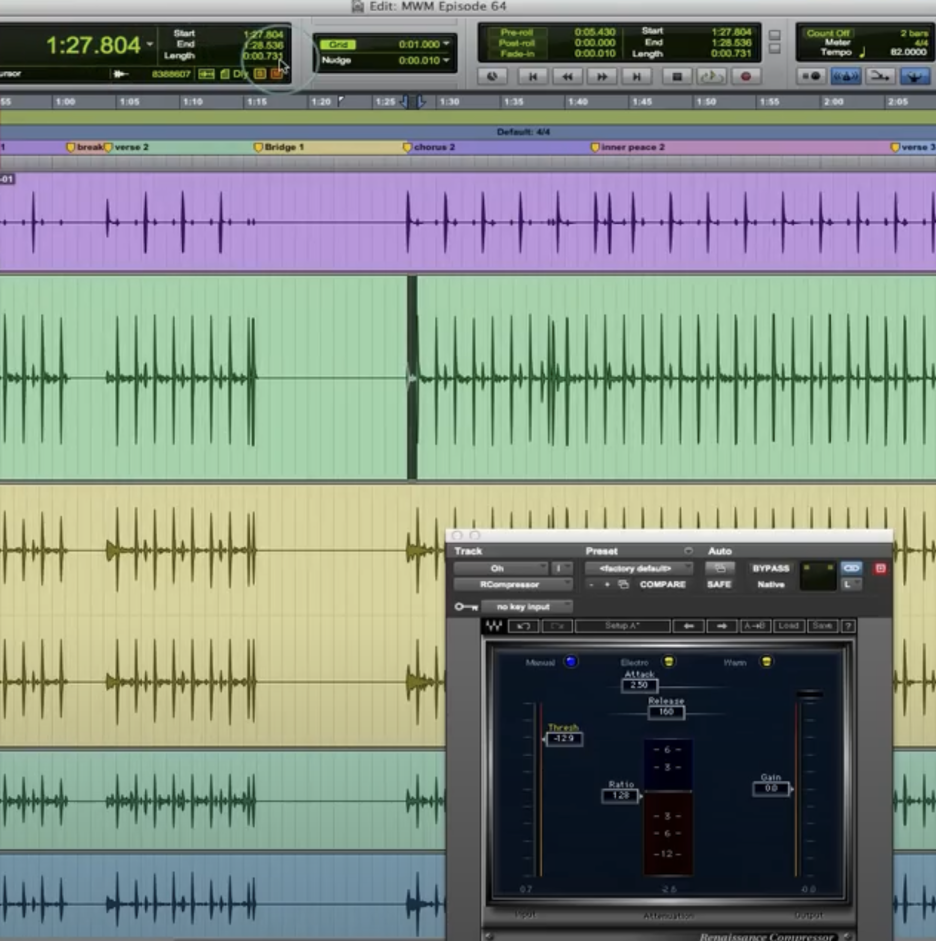The height and width of the screenshot is (941, 936).
Task: Click the Waves previous preset arrow
Action: tap(688, 626)
